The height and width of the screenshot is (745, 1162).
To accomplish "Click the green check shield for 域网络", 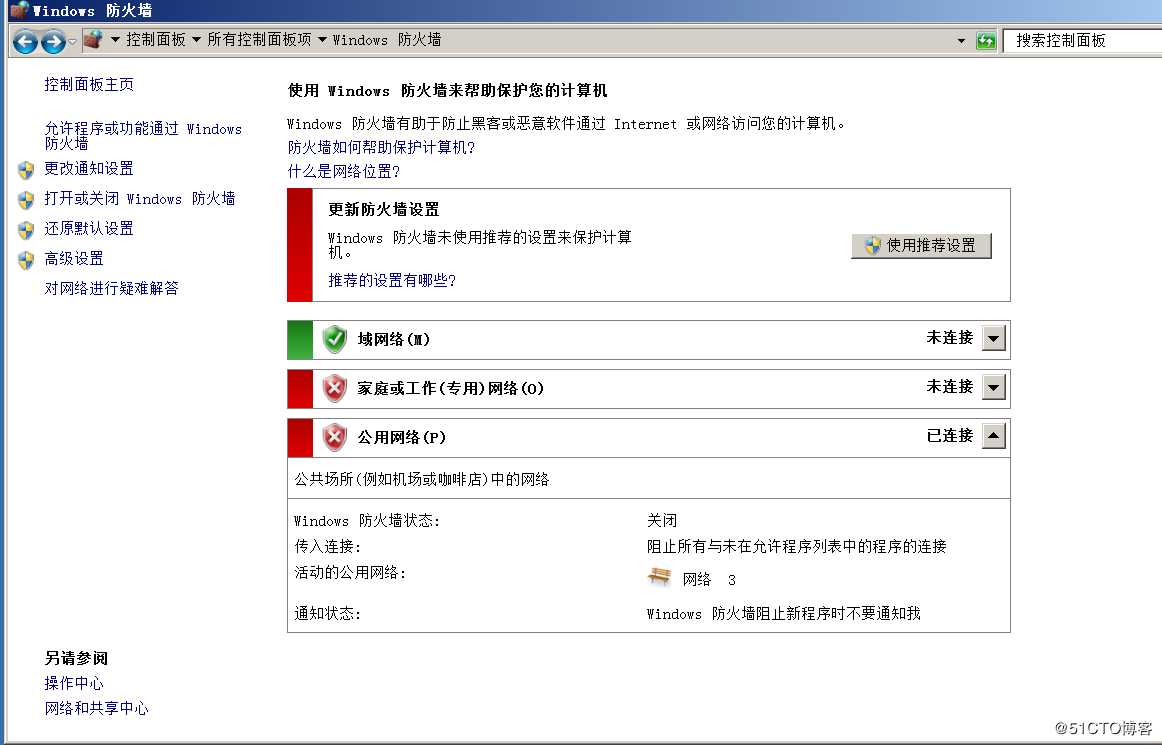I will point(334,339).
